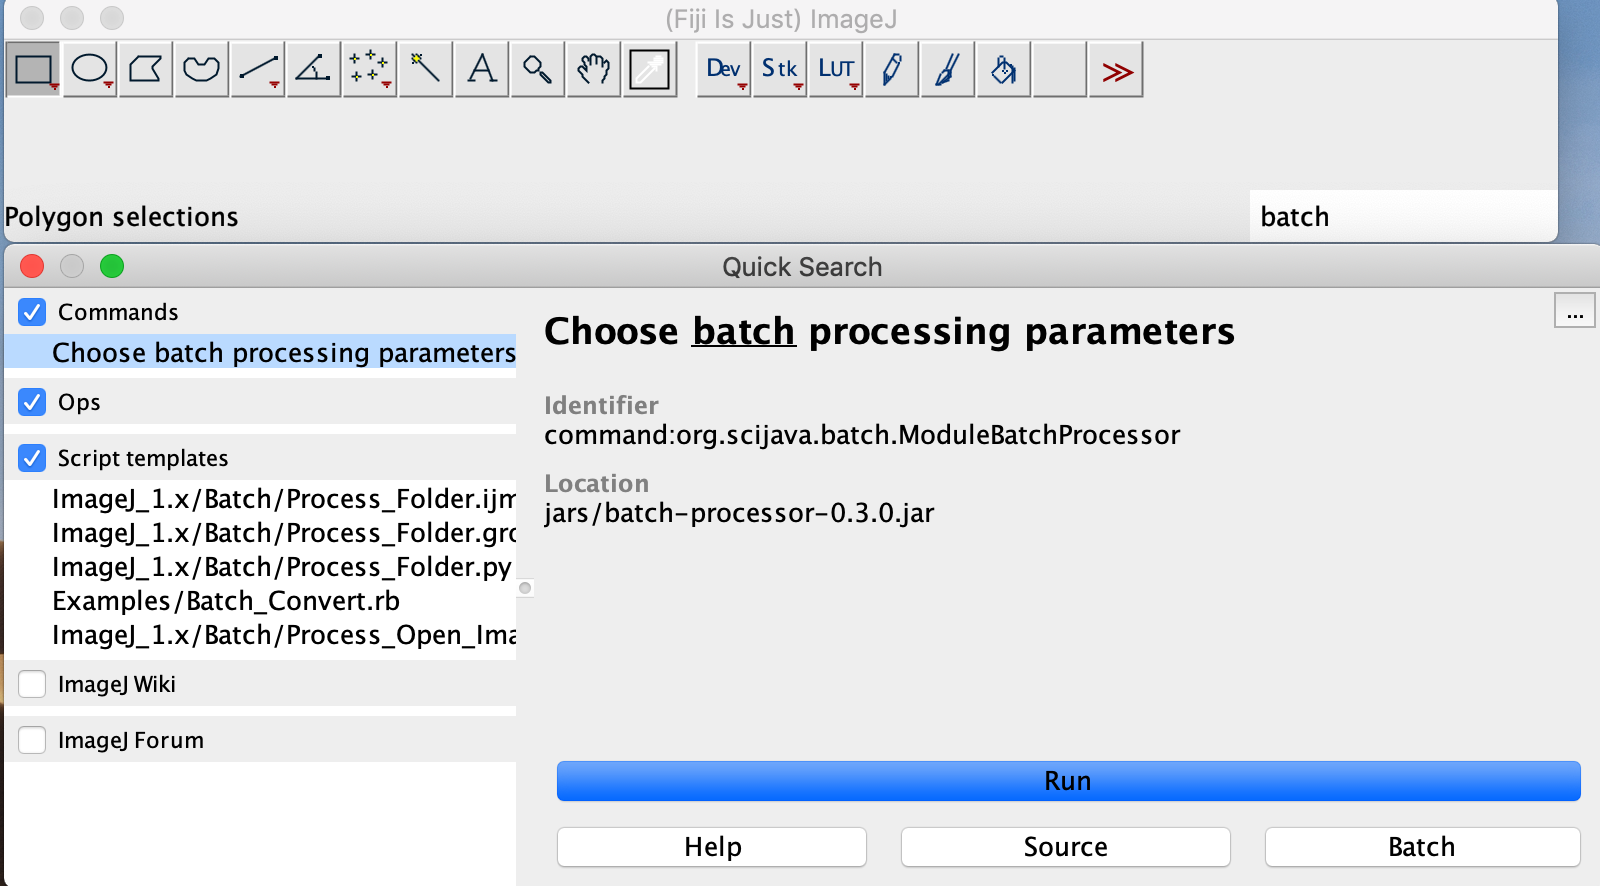Choose the Color picker tool
1600x886 pixels.
649,69
